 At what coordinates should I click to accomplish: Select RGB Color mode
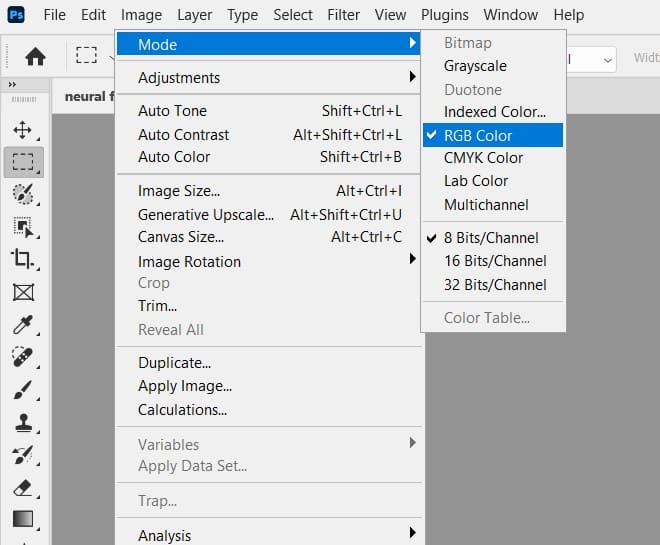click(492, 135)
